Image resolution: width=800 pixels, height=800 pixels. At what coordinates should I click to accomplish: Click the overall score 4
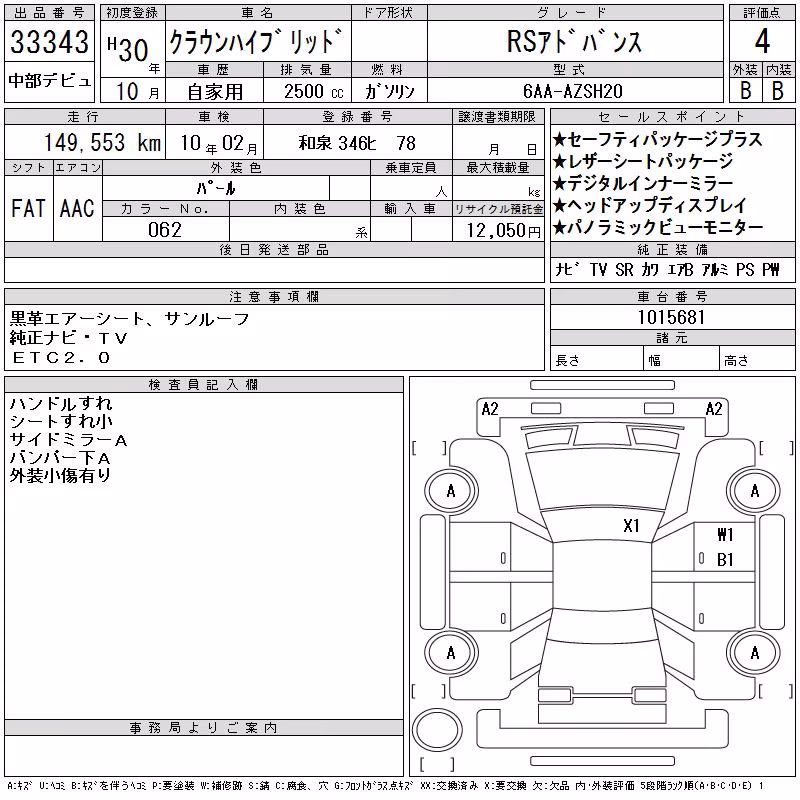762,41
